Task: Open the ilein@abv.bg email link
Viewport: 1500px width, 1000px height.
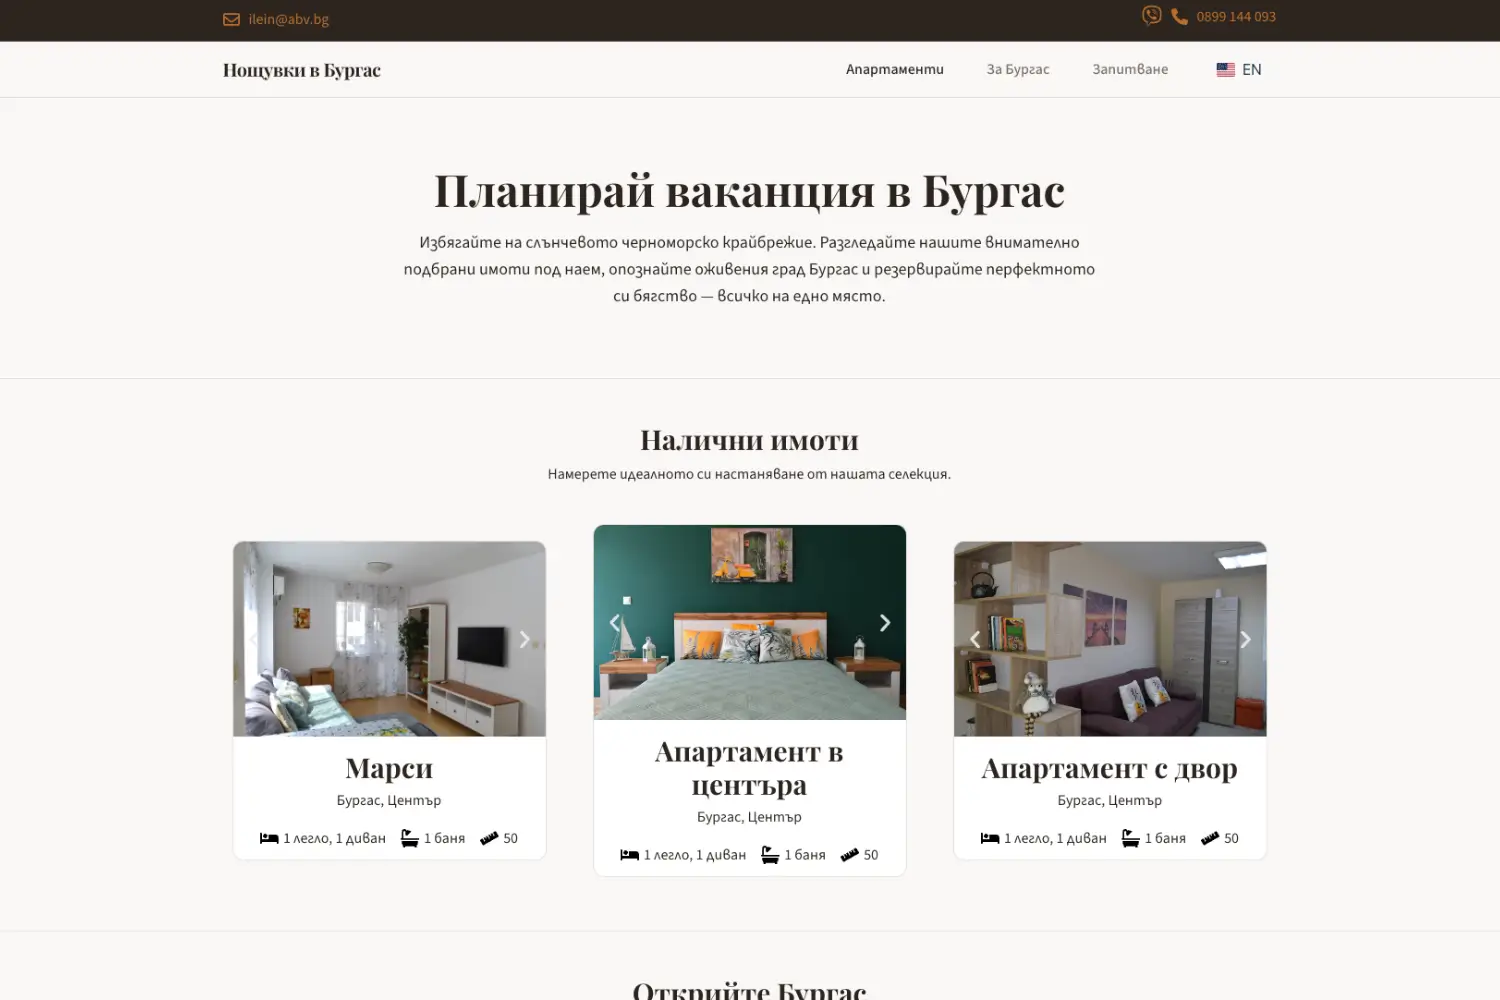Action: point(288,19)
